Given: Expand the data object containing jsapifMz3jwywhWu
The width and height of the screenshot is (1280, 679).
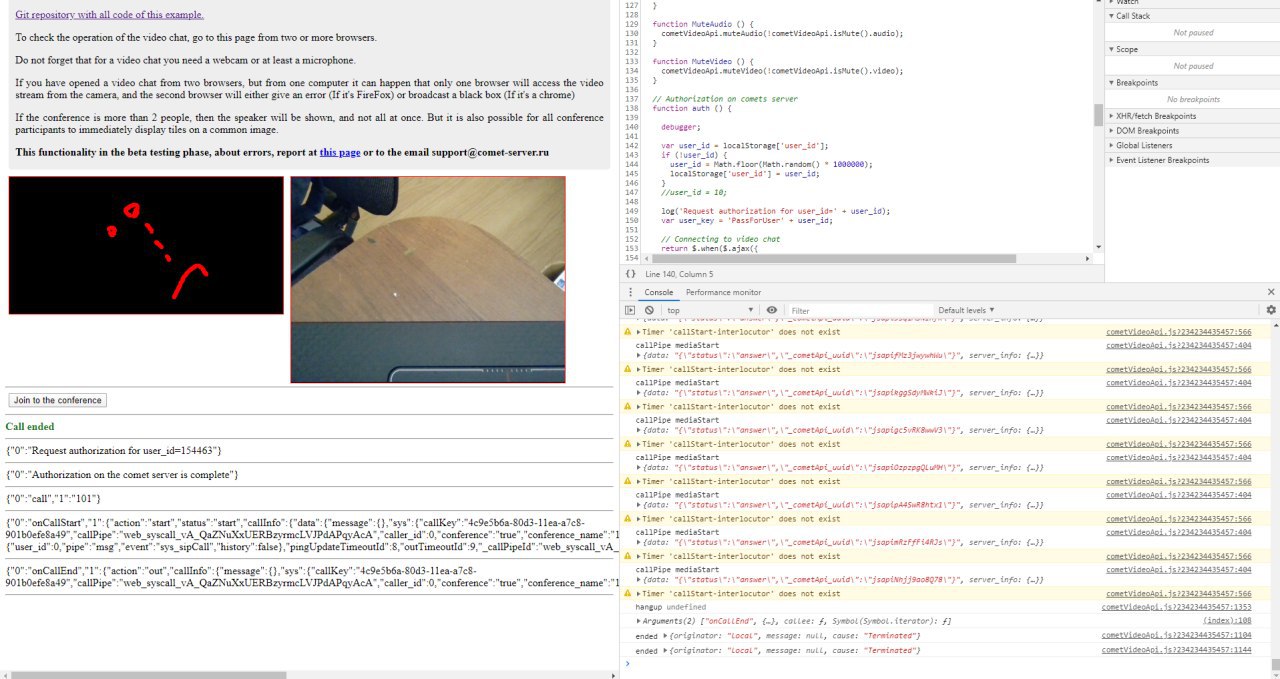Looking at the screenshot, I should pos(639,355).
